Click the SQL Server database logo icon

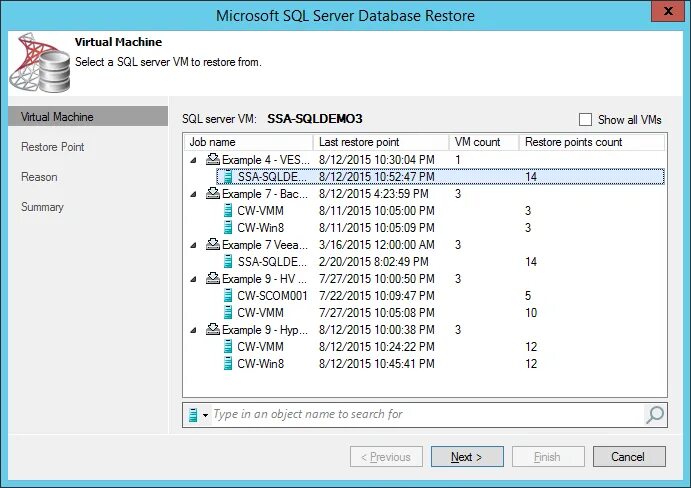tap(40, 62)
